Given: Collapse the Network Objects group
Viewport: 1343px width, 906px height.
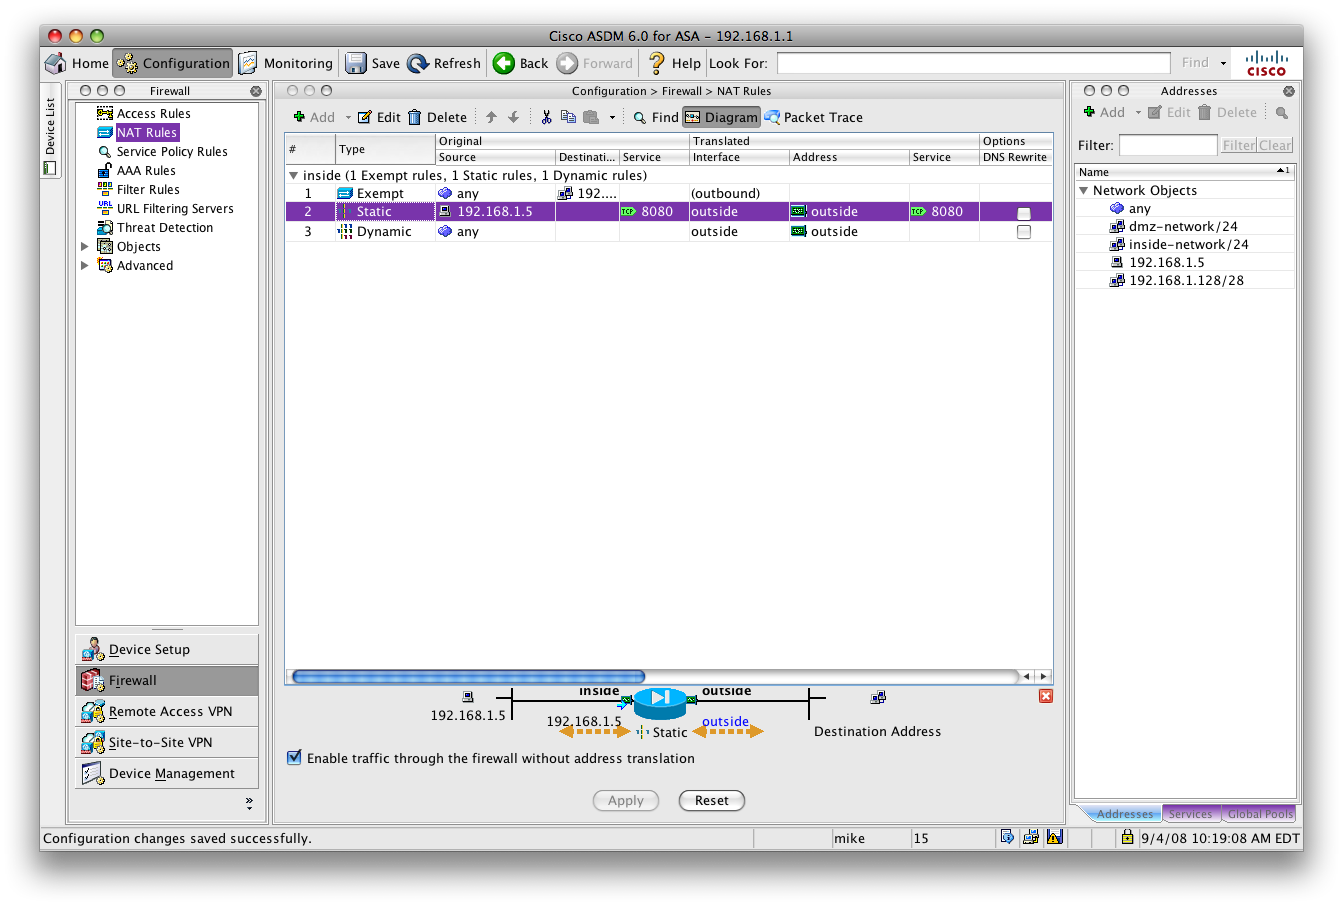Looking at the screenshot, I should (1083, 190).
